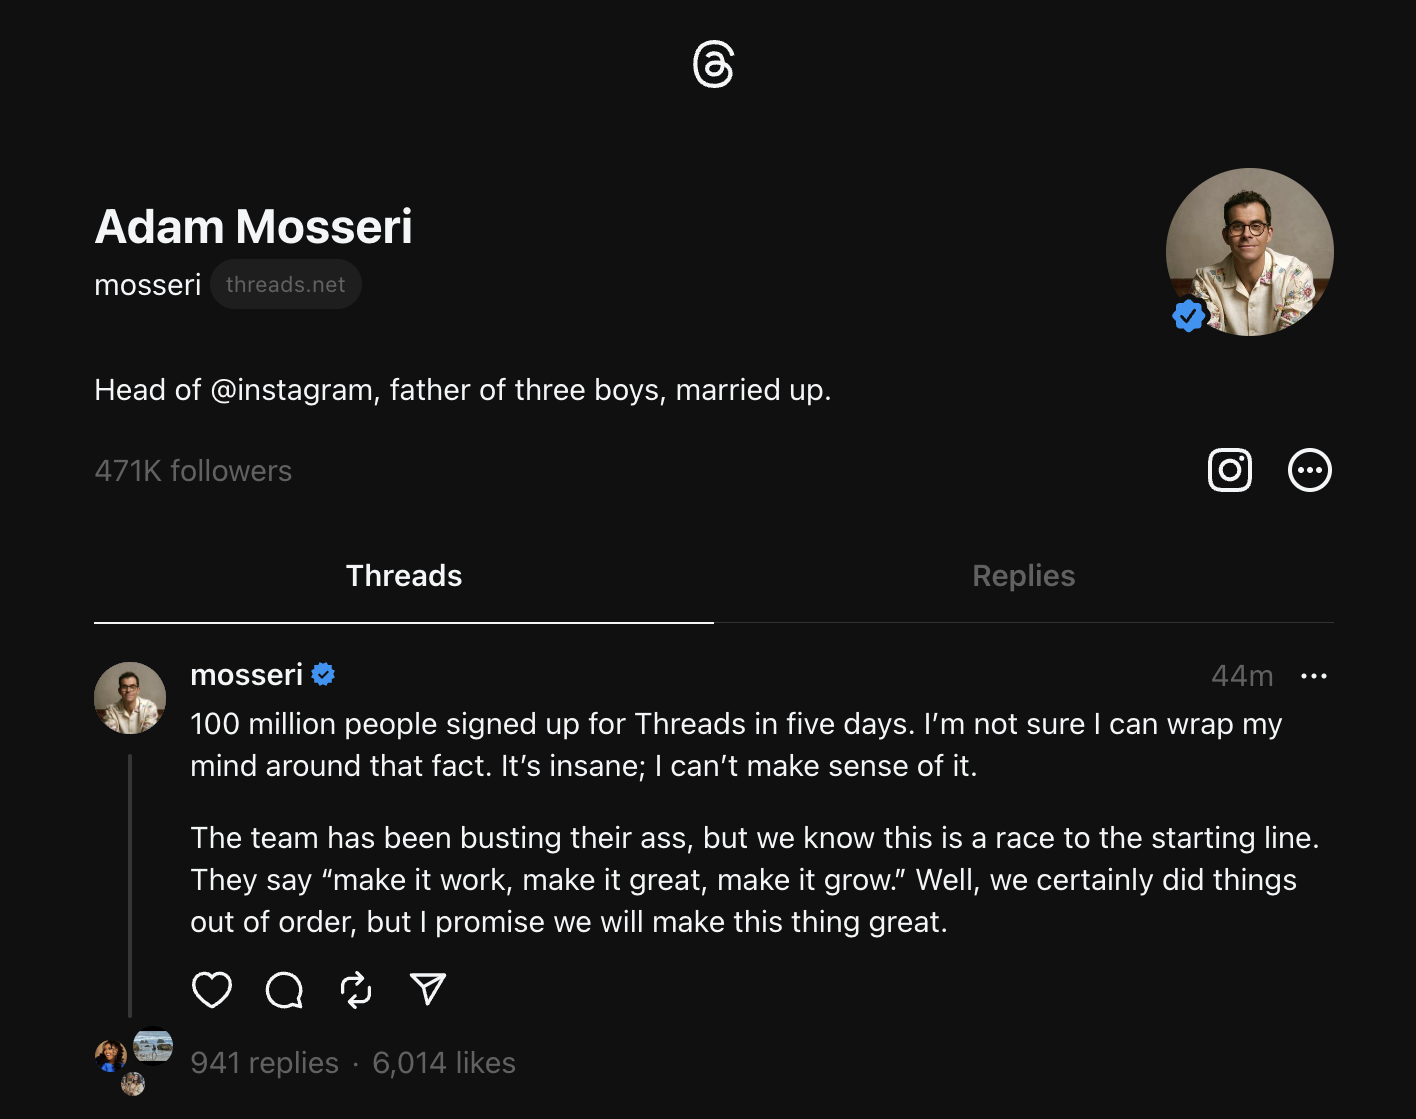Click the blue verified badge beside mosseri
Screen dimensions: 1416x1119
pyautogui.click(x=323, y=675)
